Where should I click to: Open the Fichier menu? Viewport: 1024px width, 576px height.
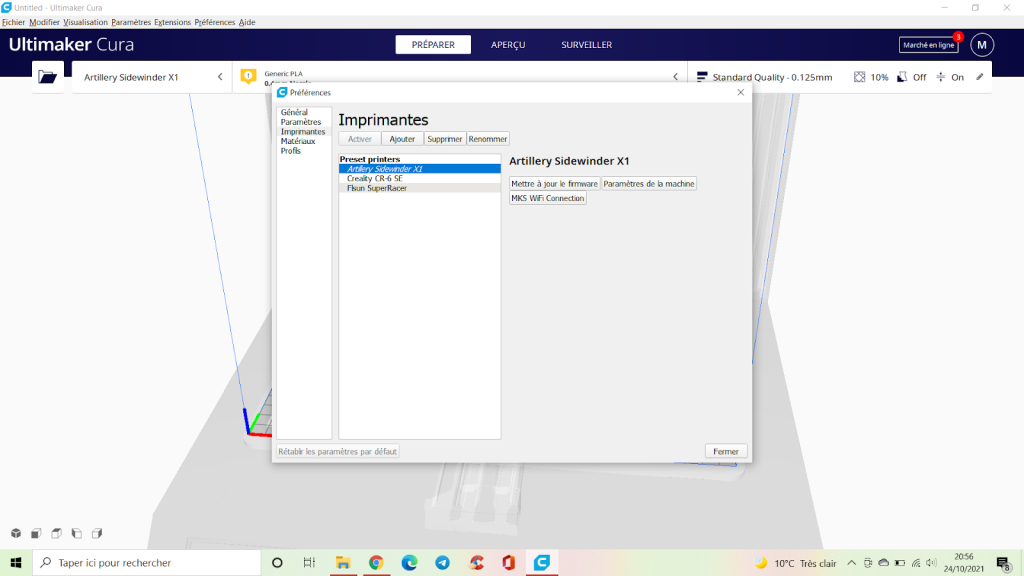(x=13, y=22)
